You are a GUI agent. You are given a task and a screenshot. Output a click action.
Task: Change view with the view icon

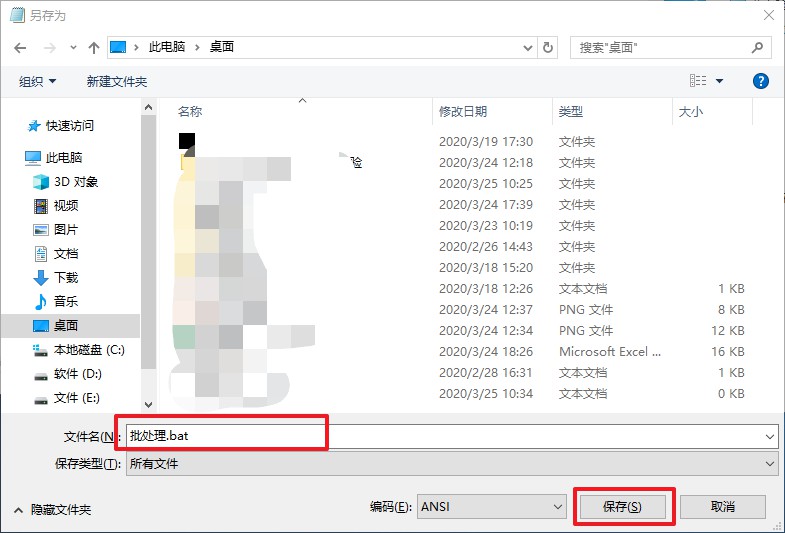[x=698, y=81]
